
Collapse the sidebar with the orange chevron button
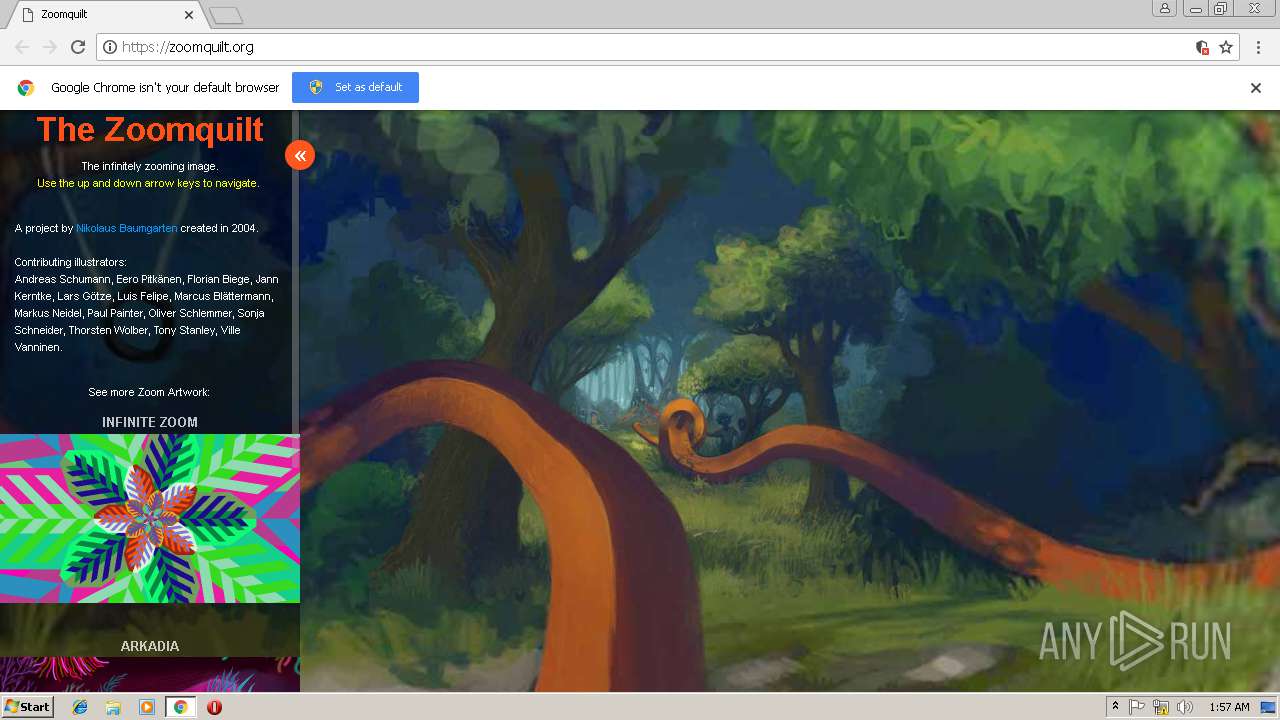pos(300,155)
